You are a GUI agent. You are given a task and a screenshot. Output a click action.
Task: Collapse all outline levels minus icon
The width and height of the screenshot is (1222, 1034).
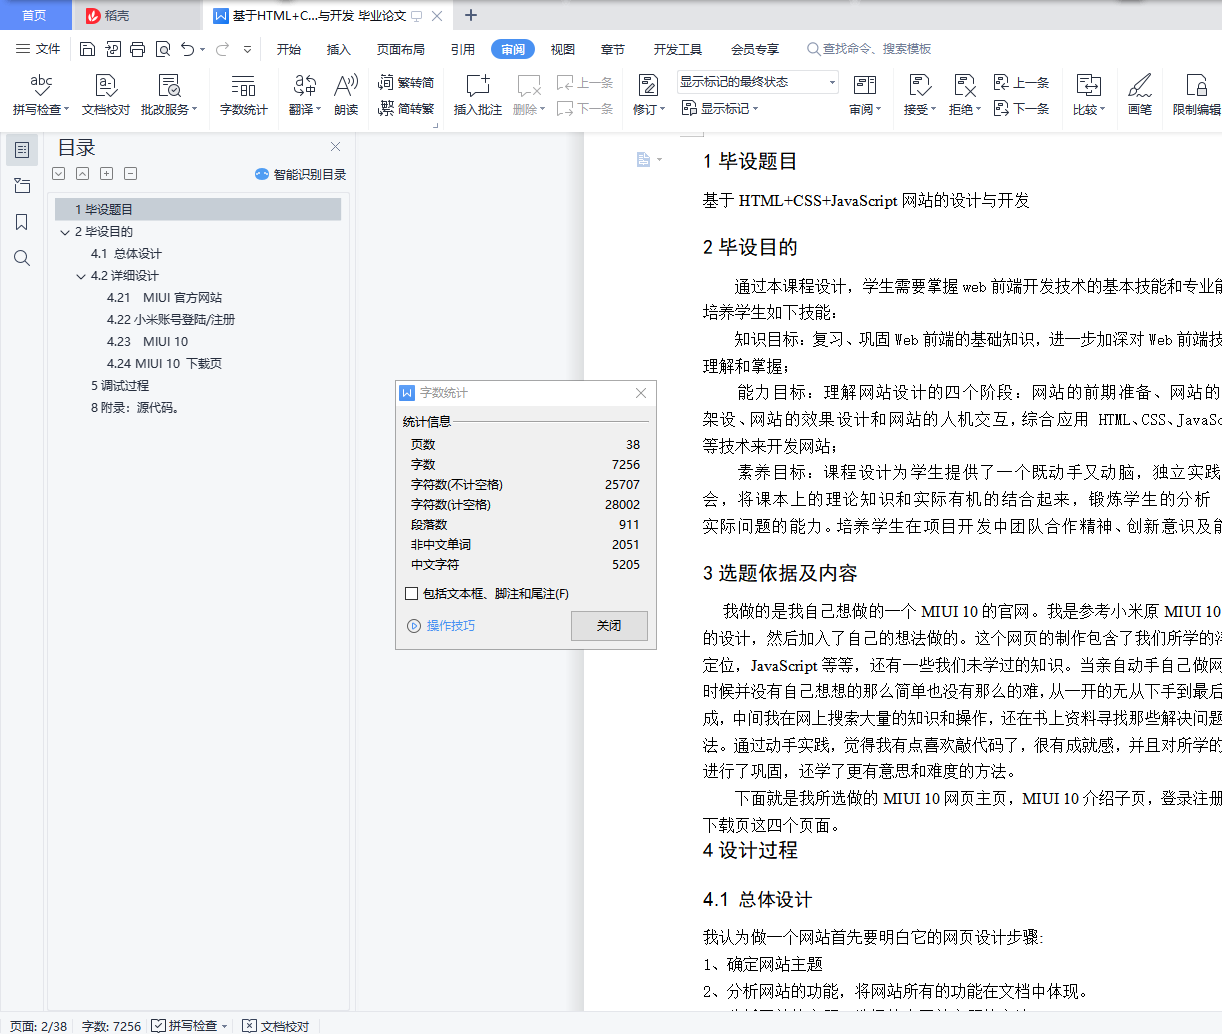pyautogui.click(x=131, y=174)
